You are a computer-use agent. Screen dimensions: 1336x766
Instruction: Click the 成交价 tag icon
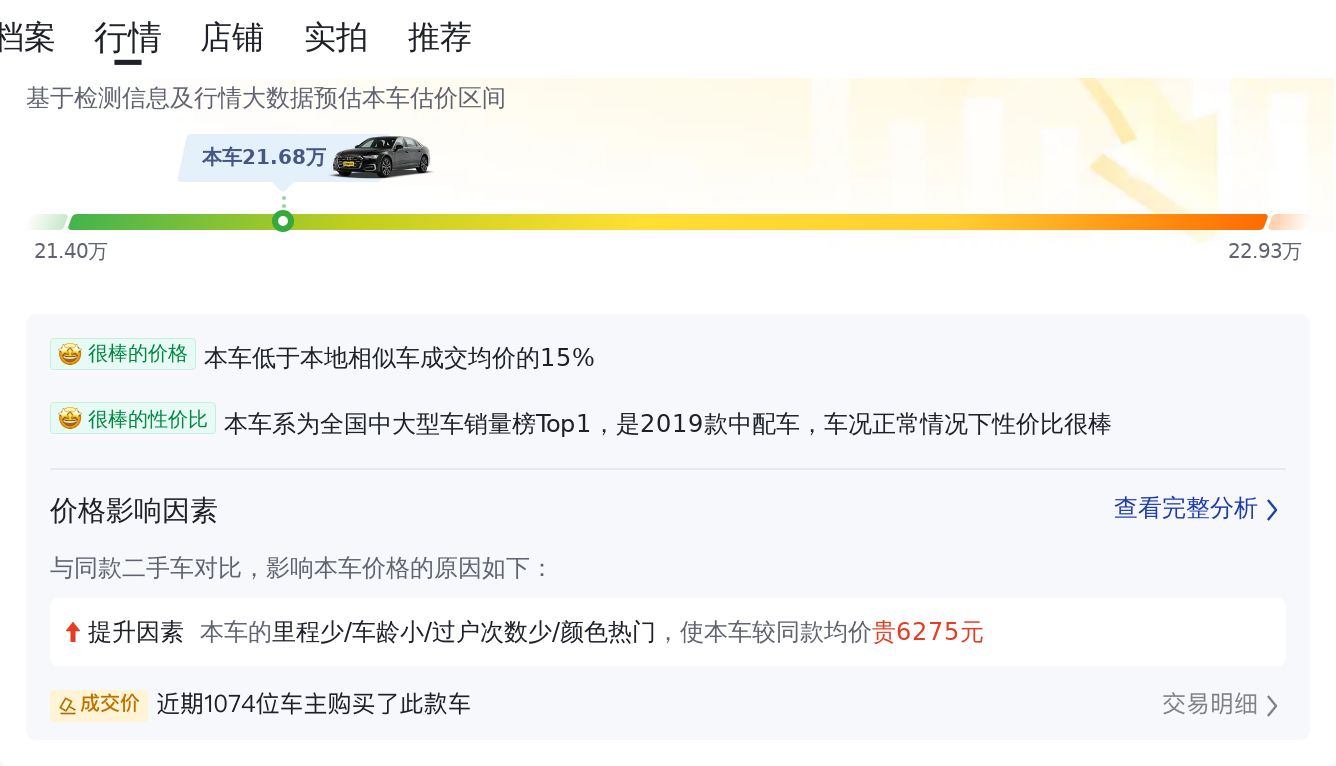tap(68, 705)
